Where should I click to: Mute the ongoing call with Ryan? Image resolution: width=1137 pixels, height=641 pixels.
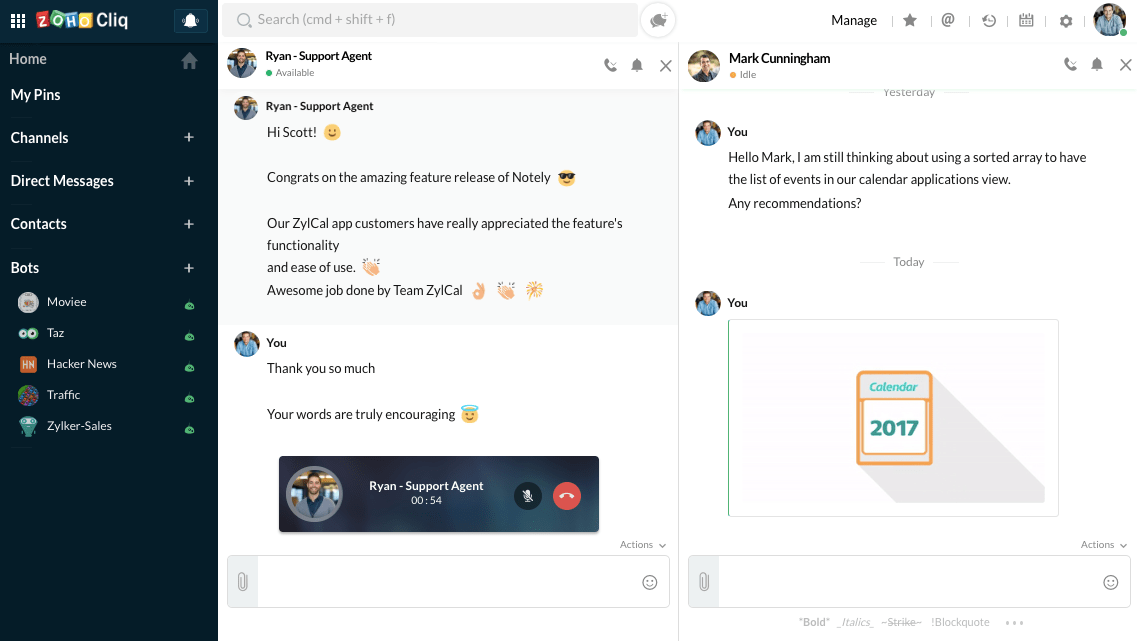tap(527, 495)
